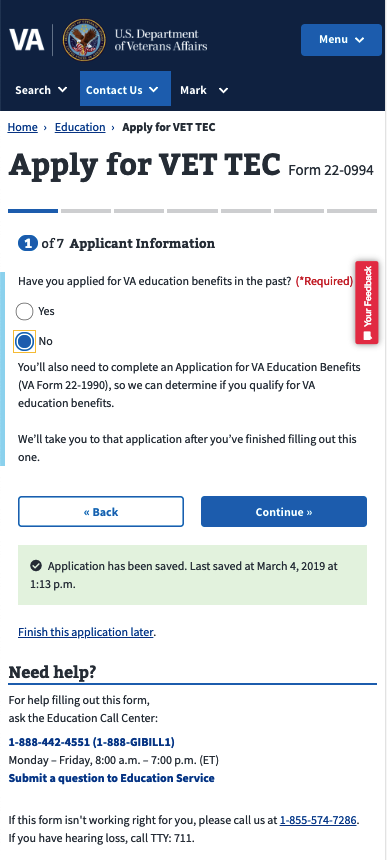Click the Veterans Affairs eagle seal
387x860 pixels.
point(84,39)
